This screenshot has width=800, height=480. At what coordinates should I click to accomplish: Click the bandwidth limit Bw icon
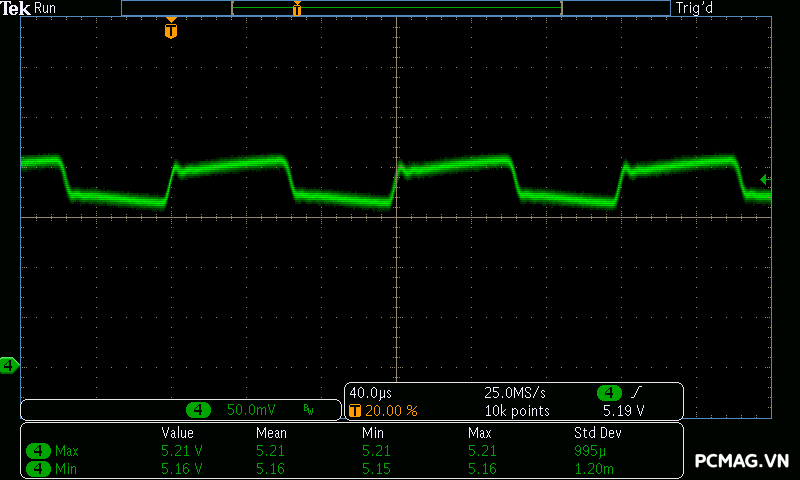(x=308, y=410)
